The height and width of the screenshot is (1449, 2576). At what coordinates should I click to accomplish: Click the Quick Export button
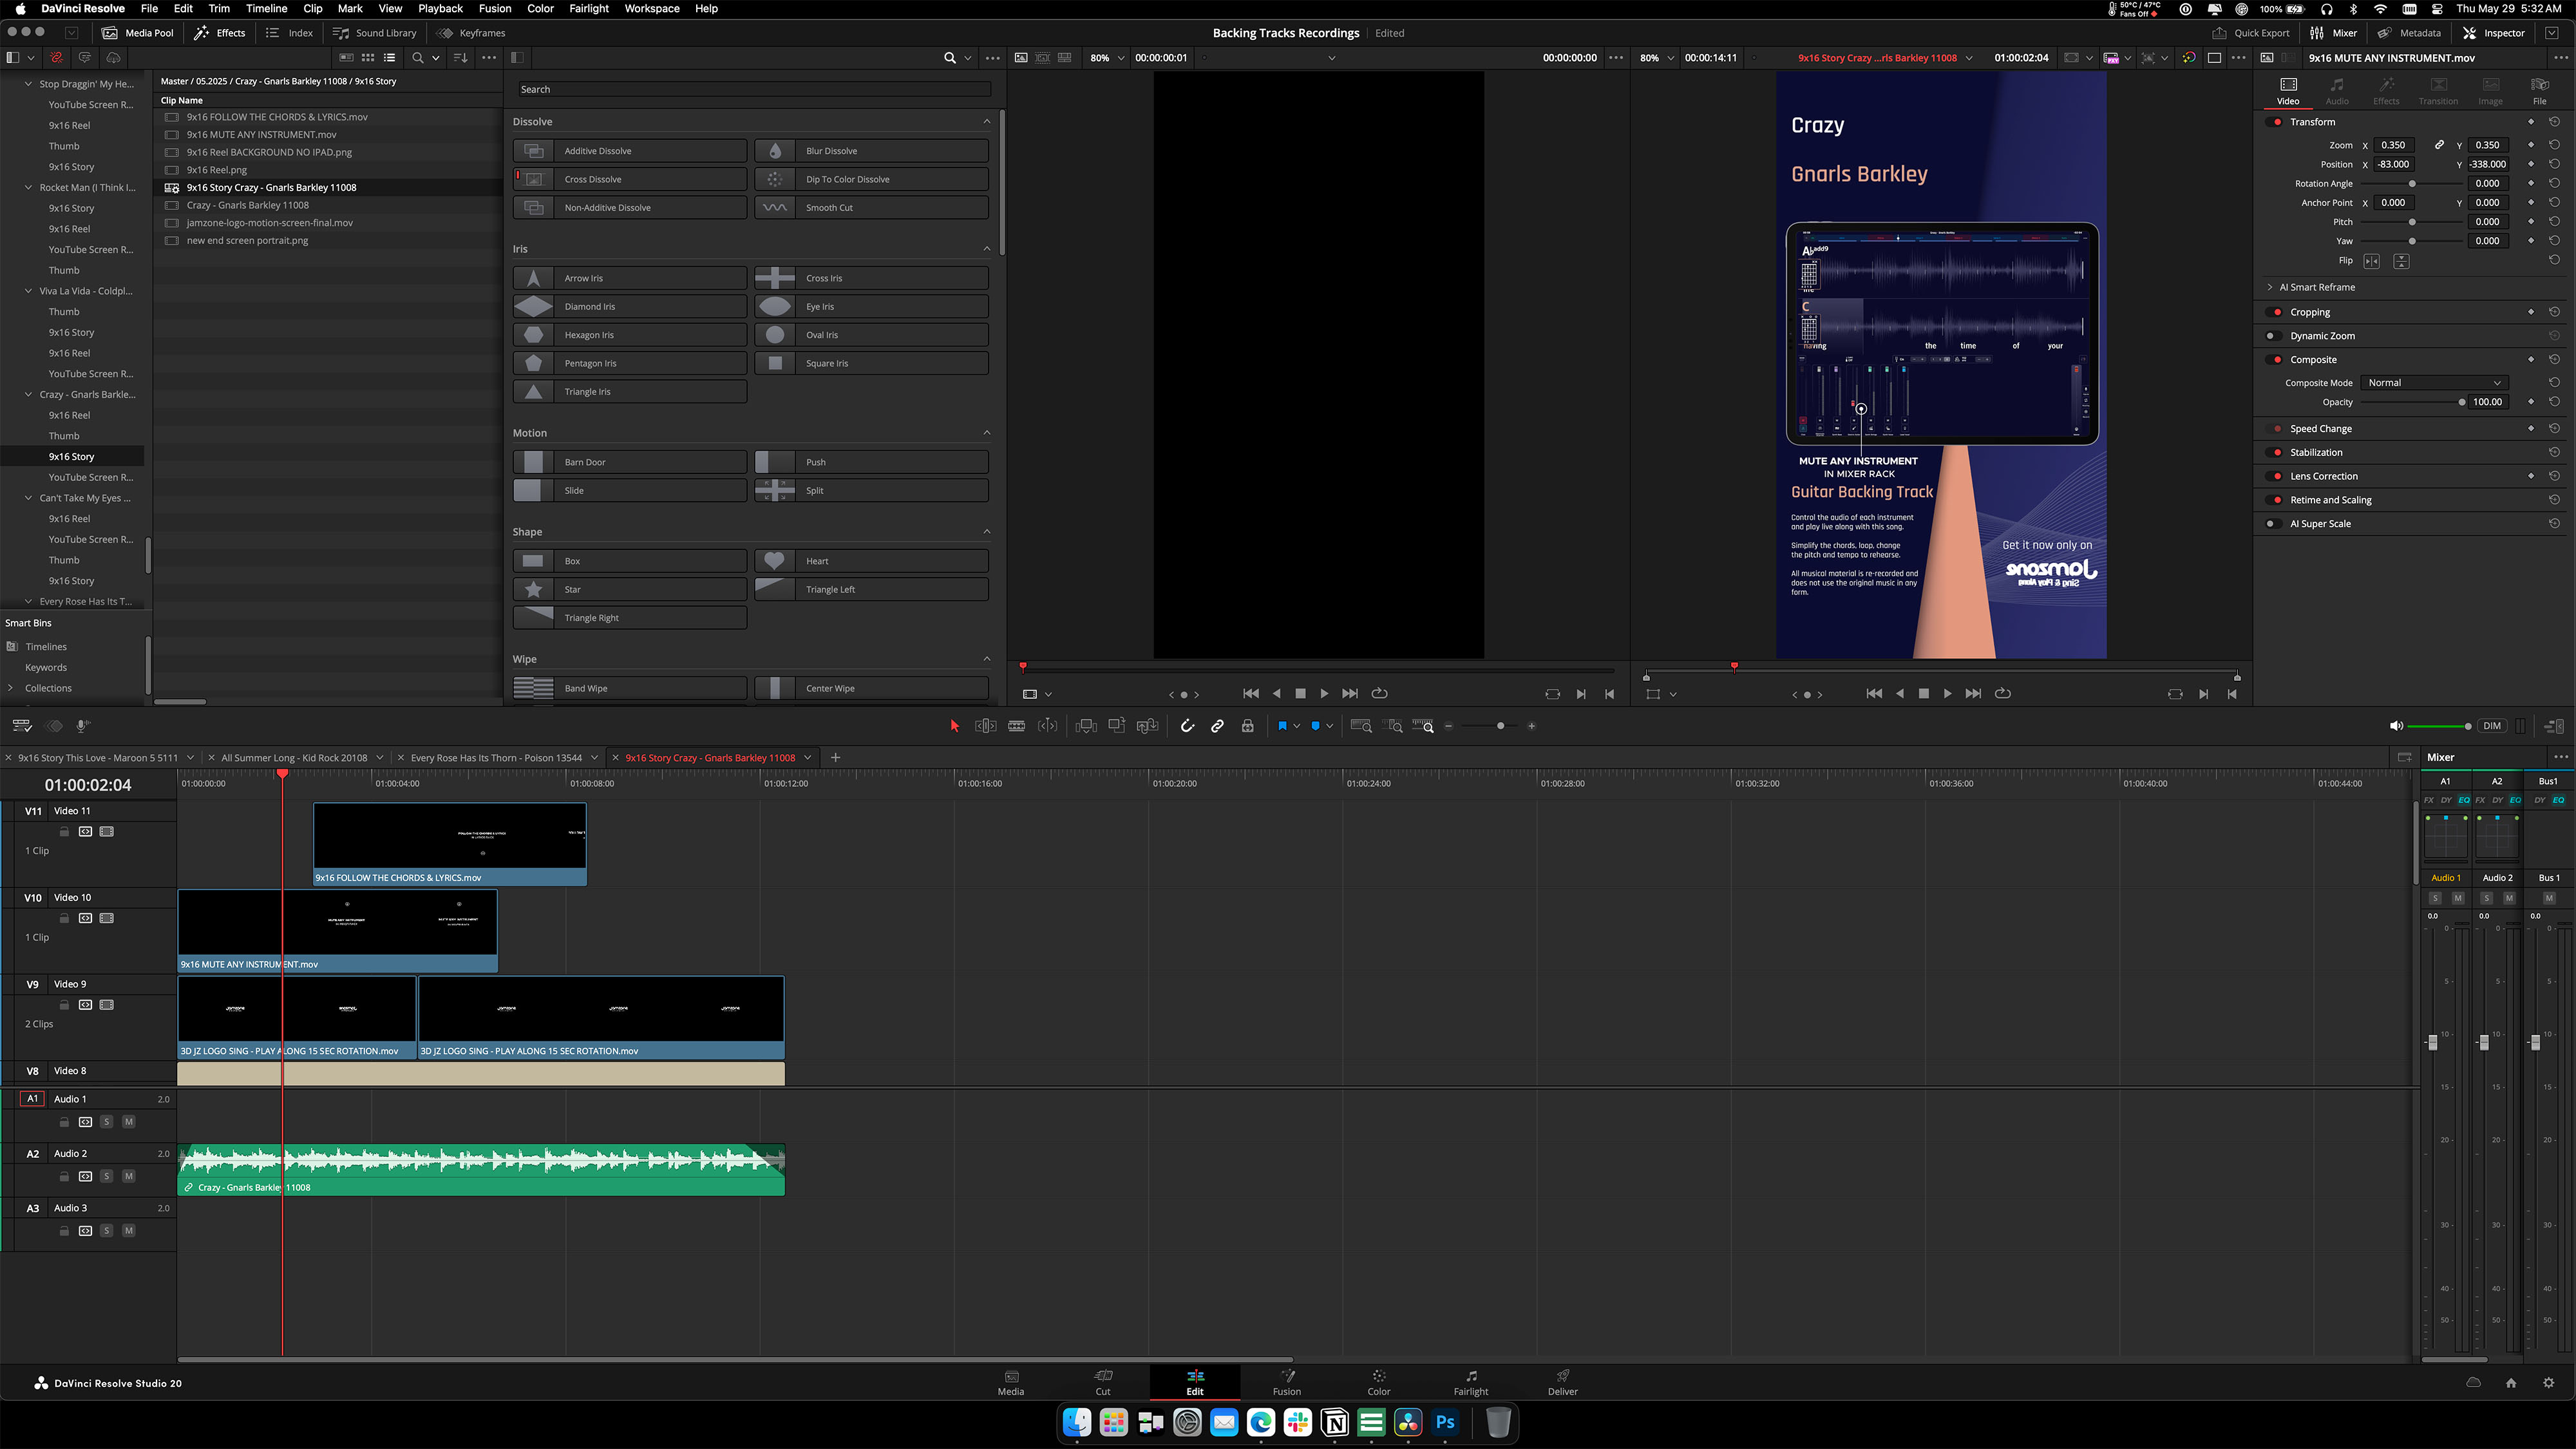point(2250,33)
